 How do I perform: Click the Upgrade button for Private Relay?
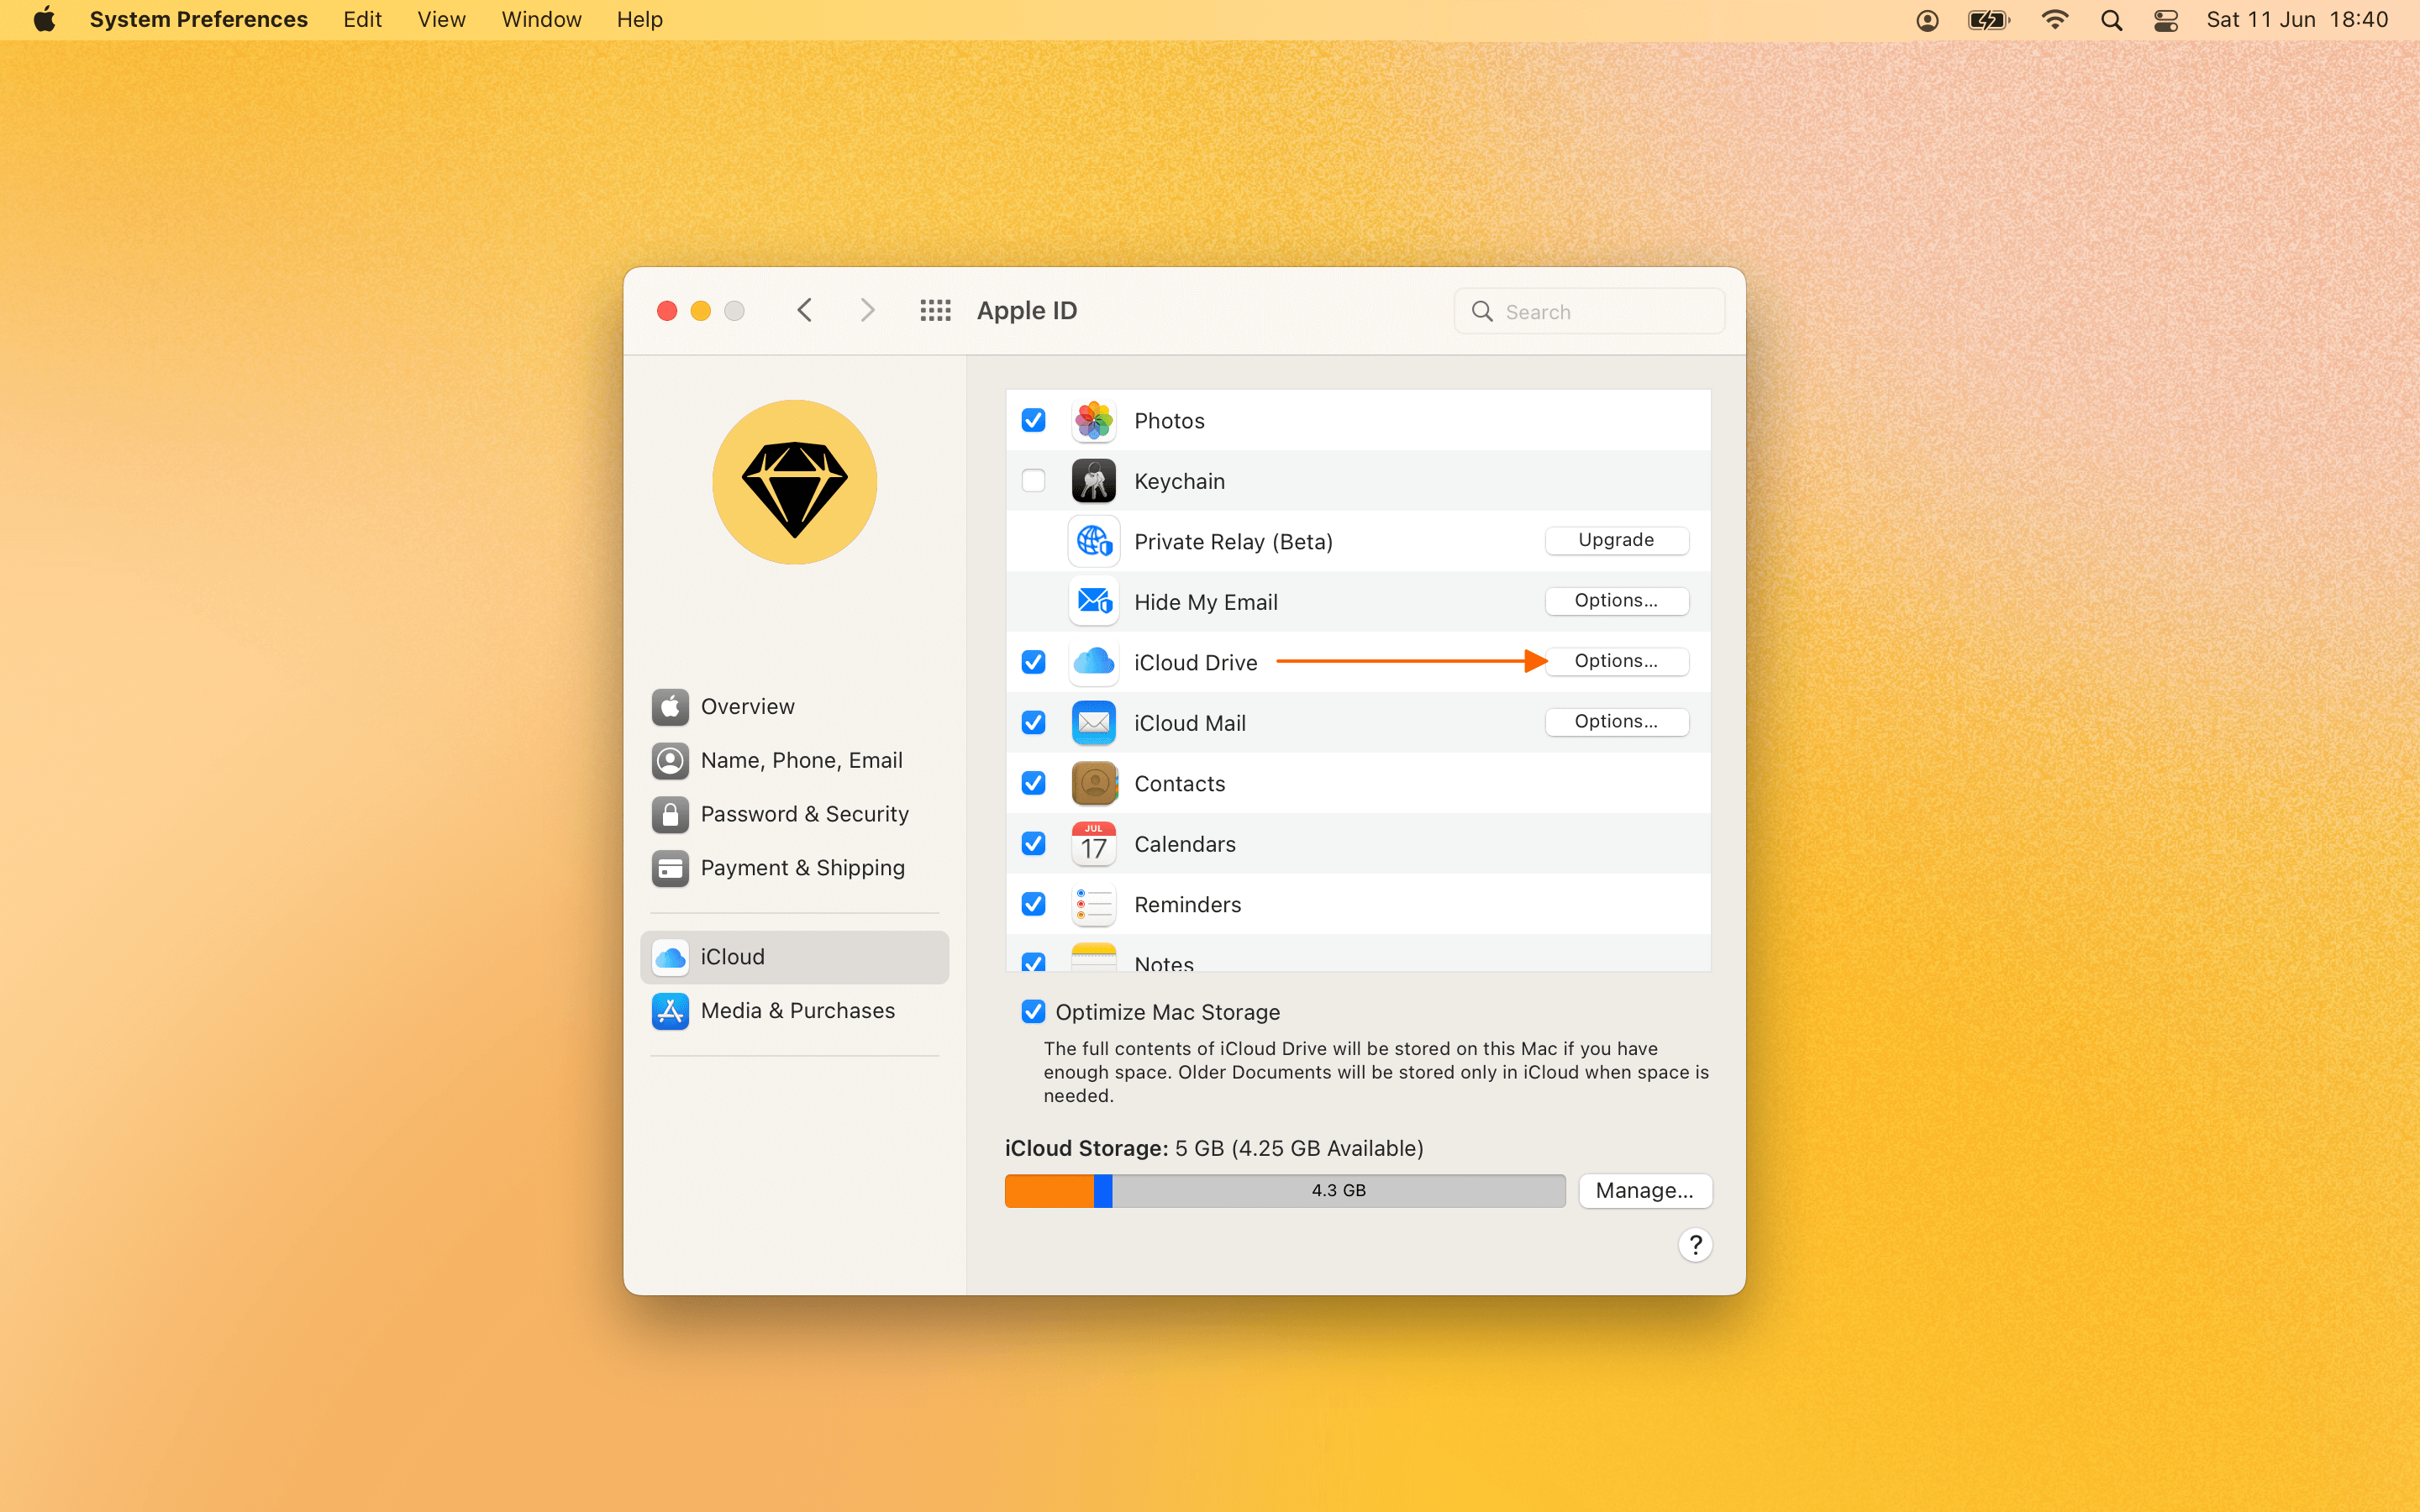pyautogui.click(x=1615, y=540)
